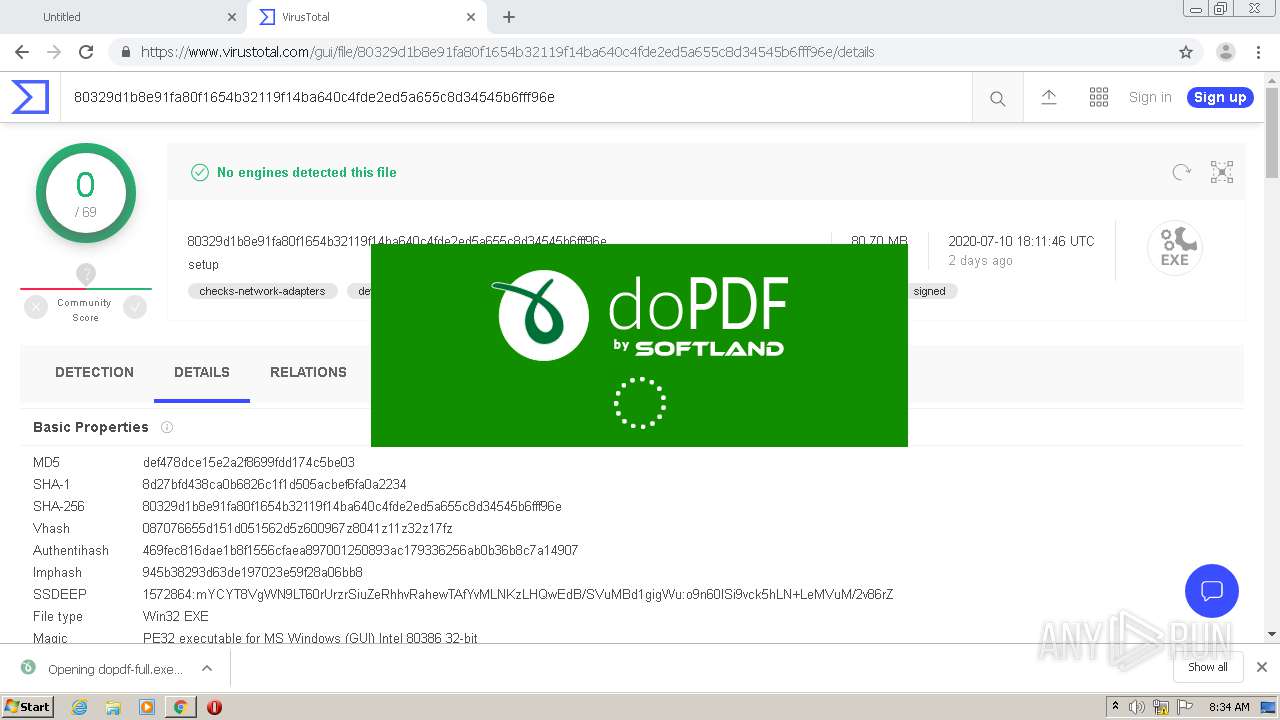Screen dimensions: 1280x720
Task: Click the Vhash value
Action: click(x=297, y=528)
